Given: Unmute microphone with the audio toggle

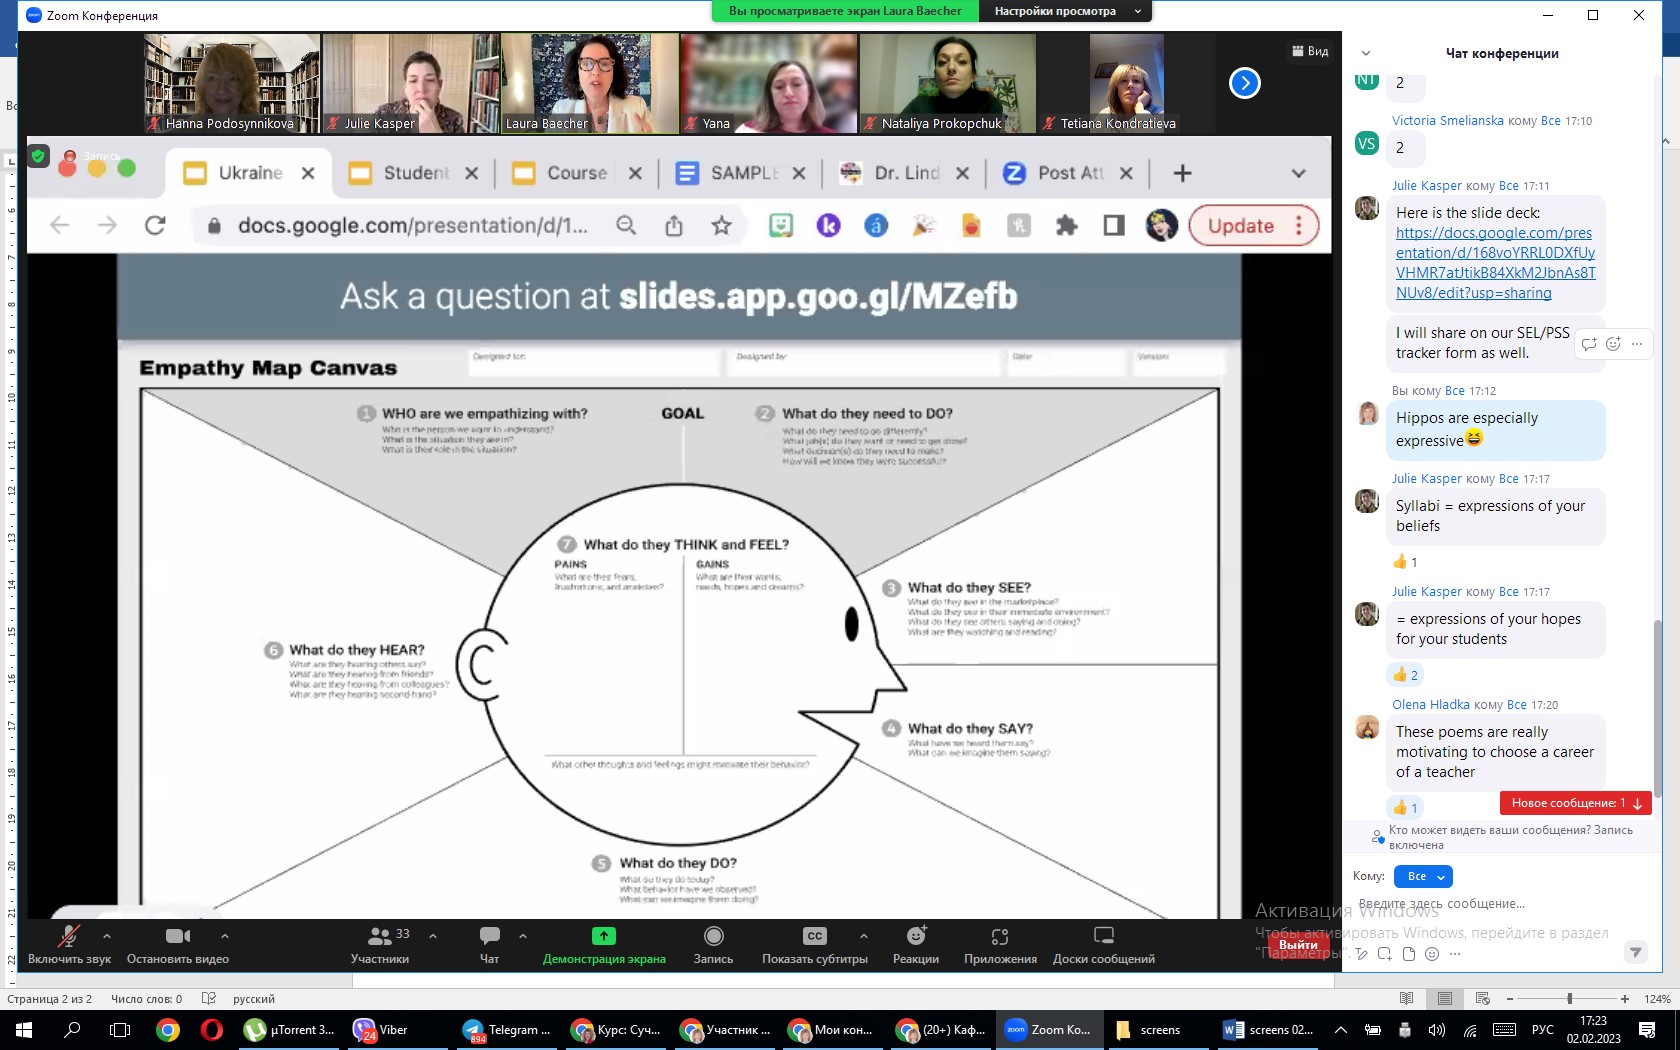Looking at the screenshot, I should 69,937.
